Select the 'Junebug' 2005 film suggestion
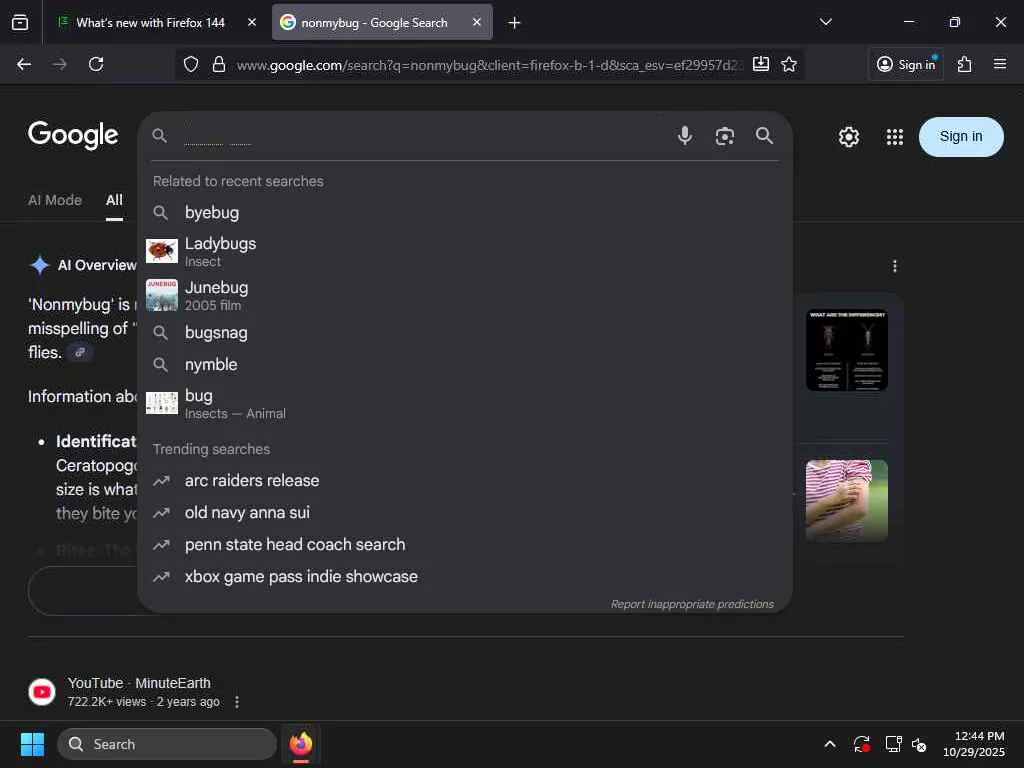The image size is (1024, 768). pyautogui.click(x=465, y=295)
